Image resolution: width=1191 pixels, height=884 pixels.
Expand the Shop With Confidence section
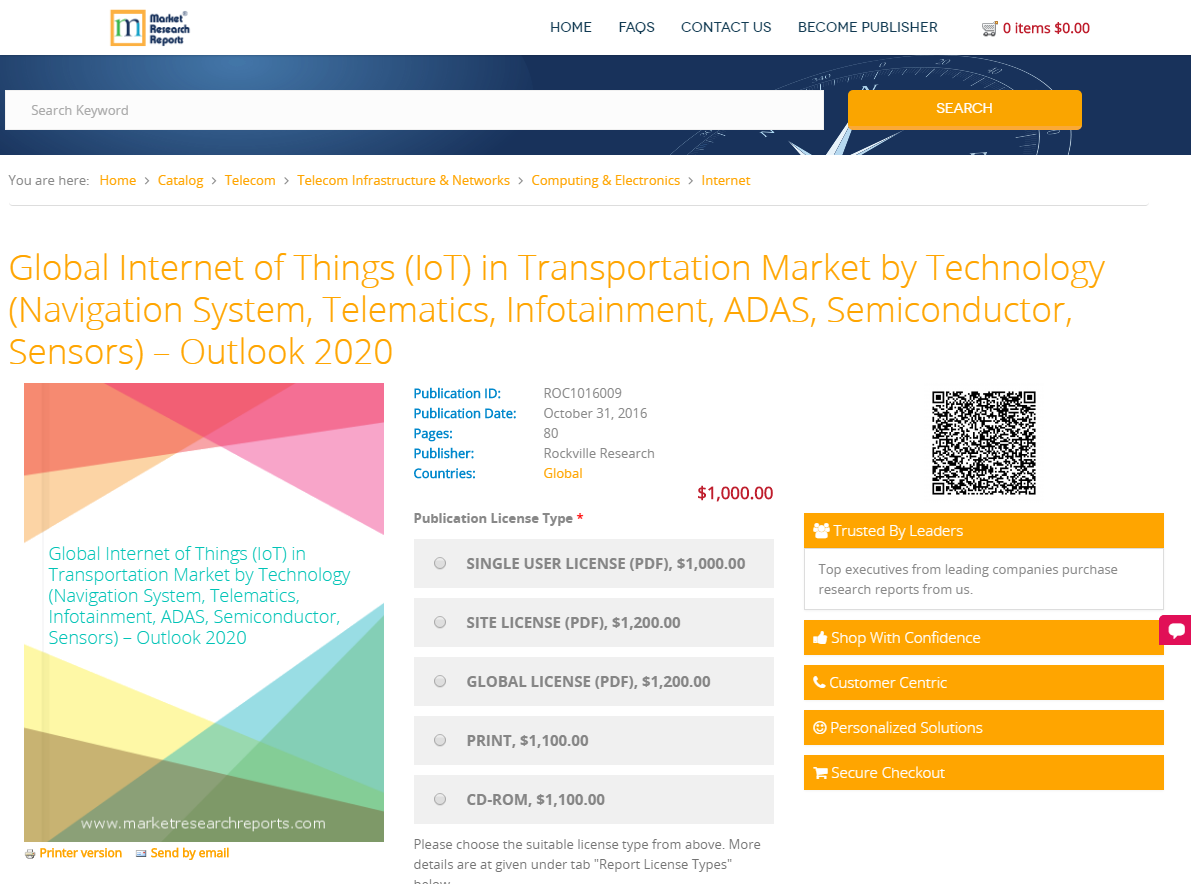984,638
